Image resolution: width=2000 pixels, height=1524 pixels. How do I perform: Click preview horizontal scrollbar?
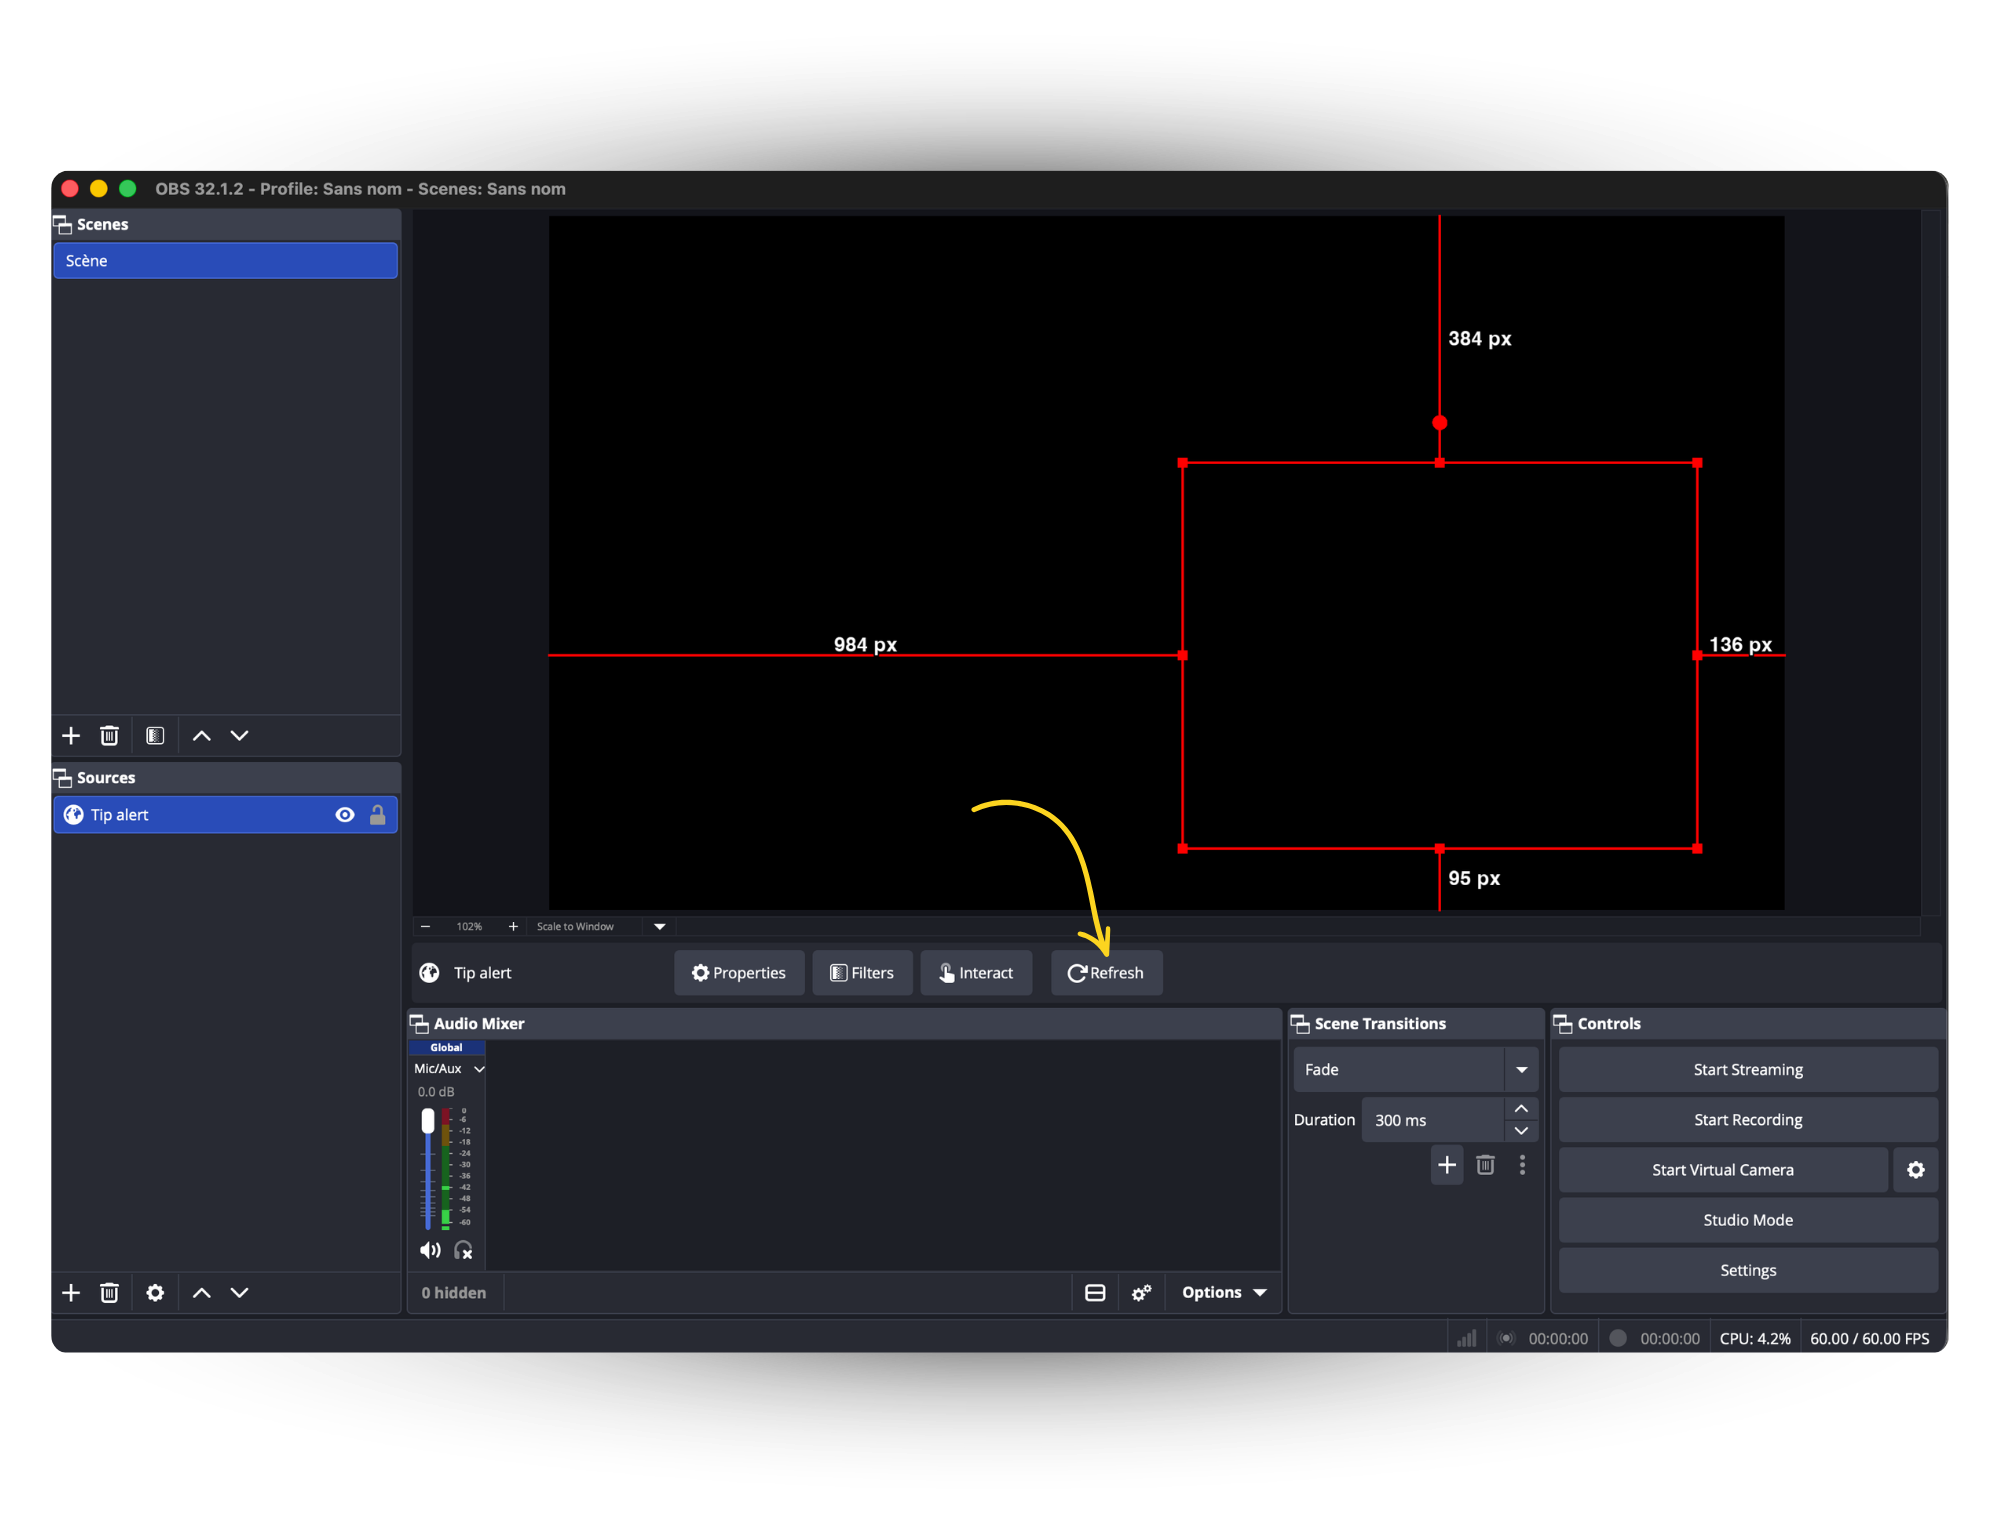1297,927
